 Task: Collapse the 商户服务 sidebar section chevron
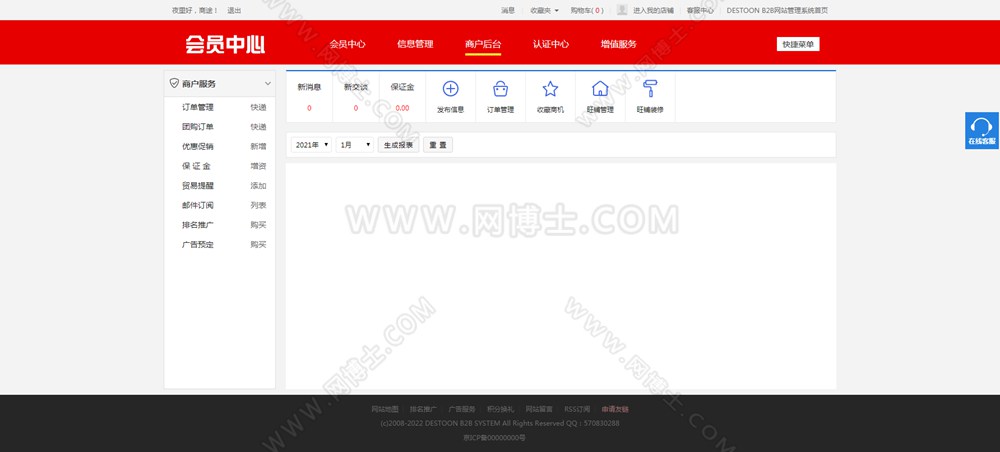point(268,84)
